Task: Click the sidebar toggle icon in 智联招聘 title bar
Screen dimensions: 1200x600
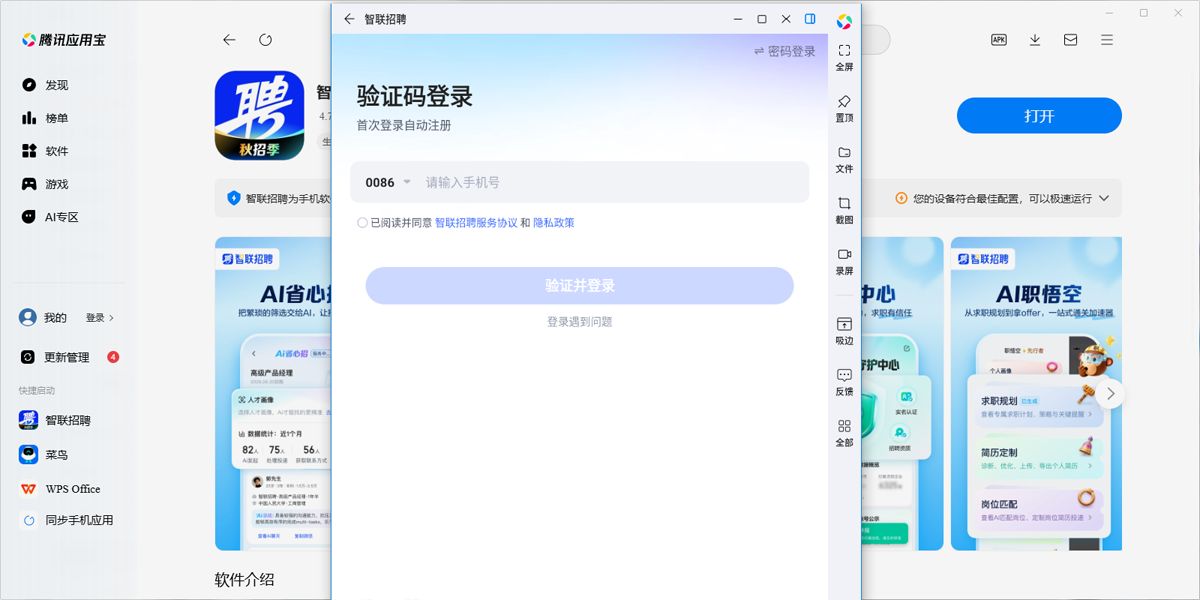Action: point(811,19)
